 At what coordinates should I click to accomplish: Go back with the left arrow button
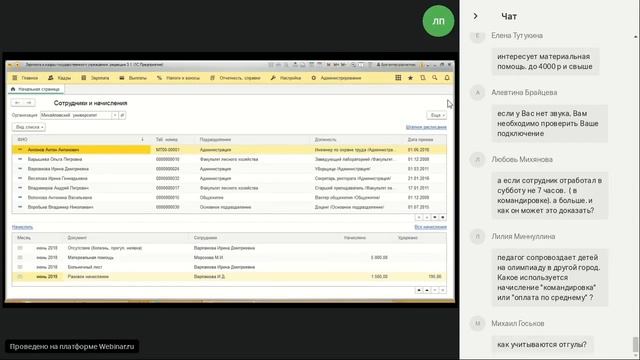click(x=18, y=103)
